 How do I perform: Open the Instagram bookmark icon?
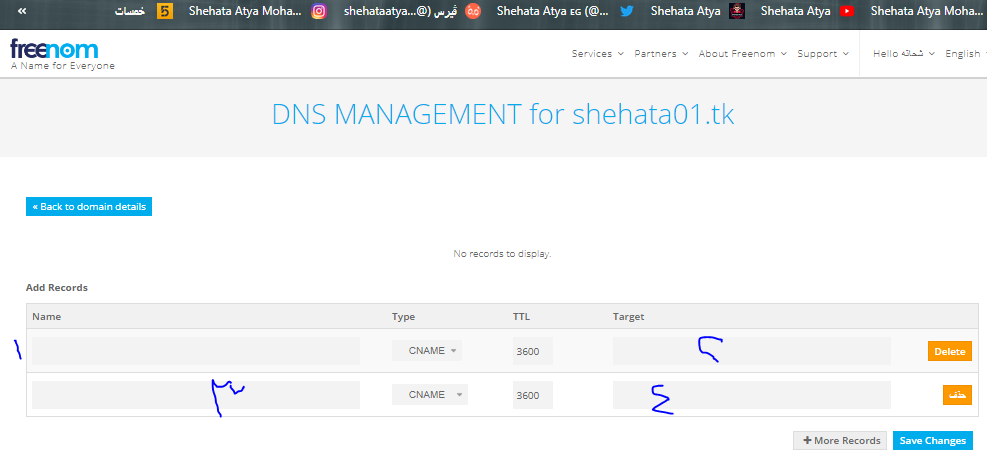[x=320, y=11]
